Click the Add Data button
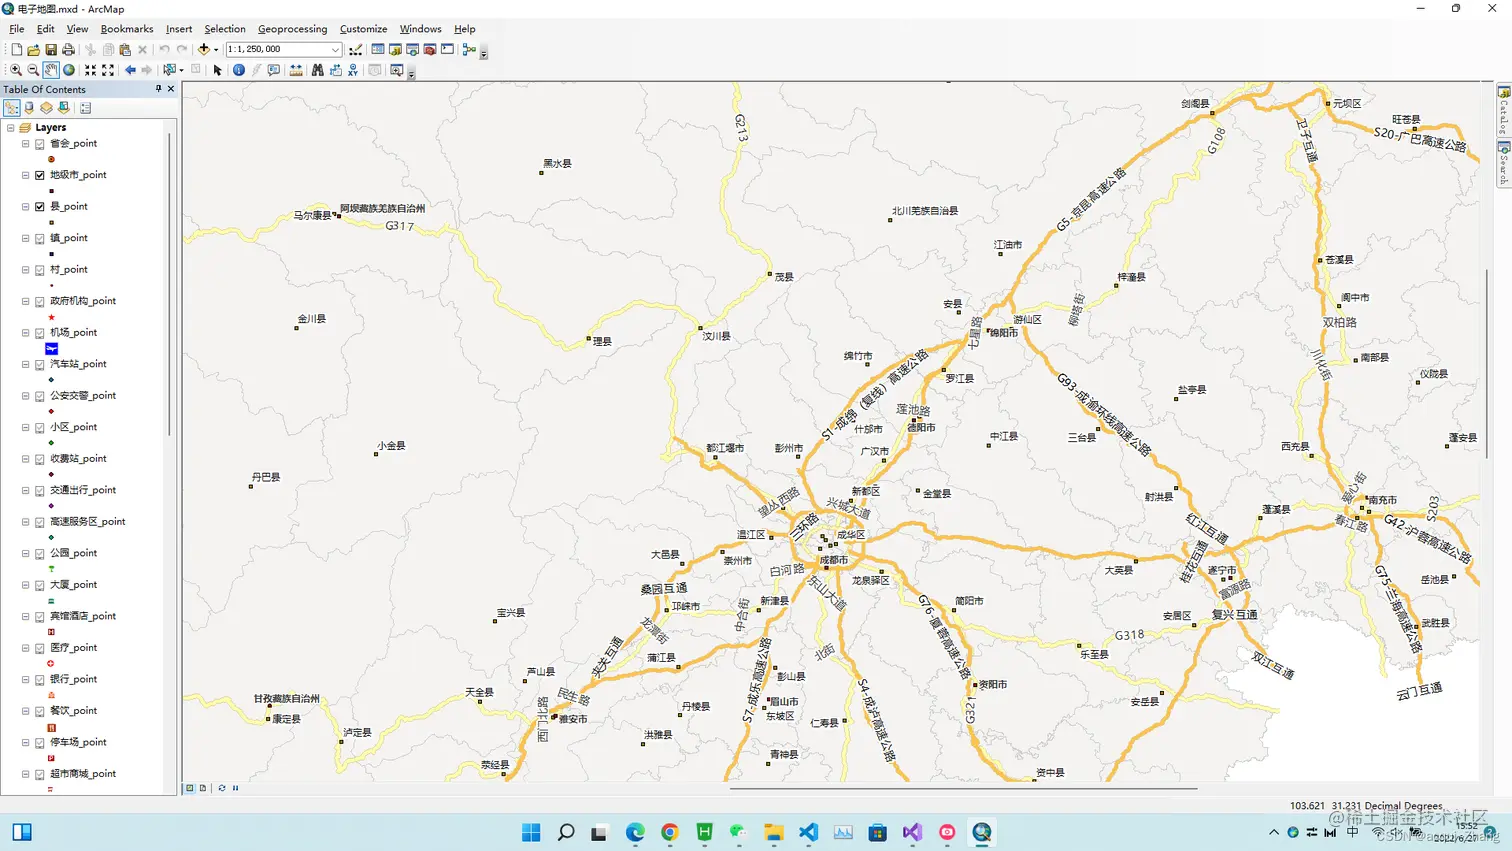 coord(204,49)
